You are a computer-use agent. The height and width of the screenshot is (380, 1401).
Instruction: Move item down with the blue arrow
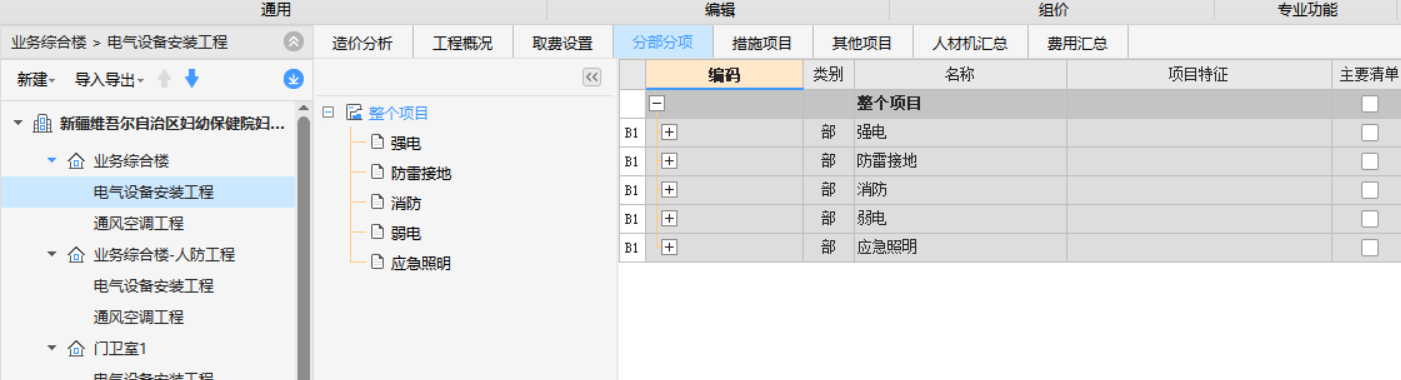192,79
